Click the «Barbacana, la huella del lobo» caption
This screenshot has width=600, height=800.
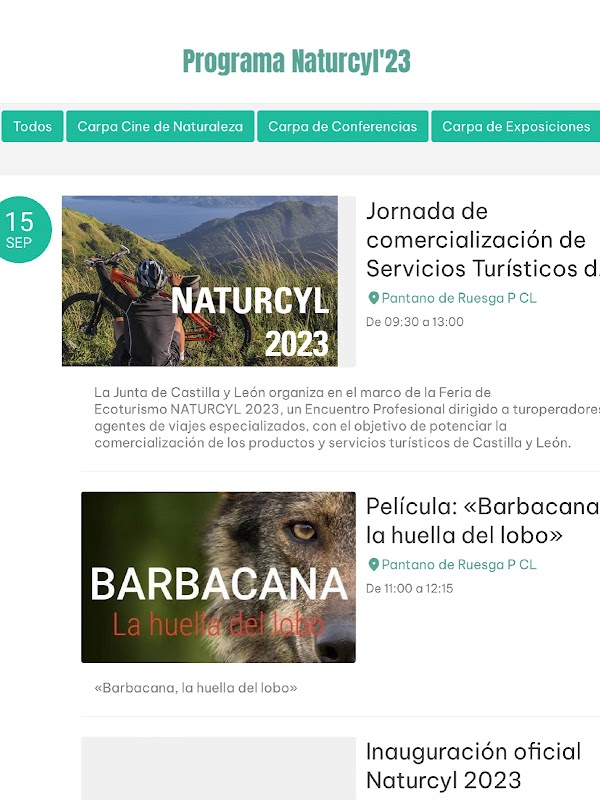[196, 688]
